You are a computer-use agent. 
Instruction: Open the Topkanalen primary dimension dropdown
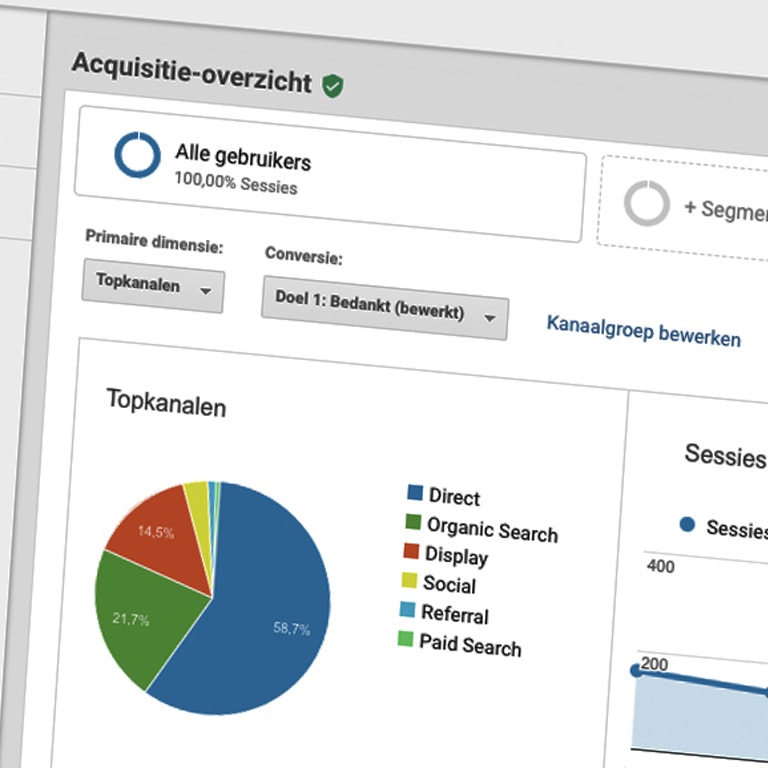tap(153, 286)
